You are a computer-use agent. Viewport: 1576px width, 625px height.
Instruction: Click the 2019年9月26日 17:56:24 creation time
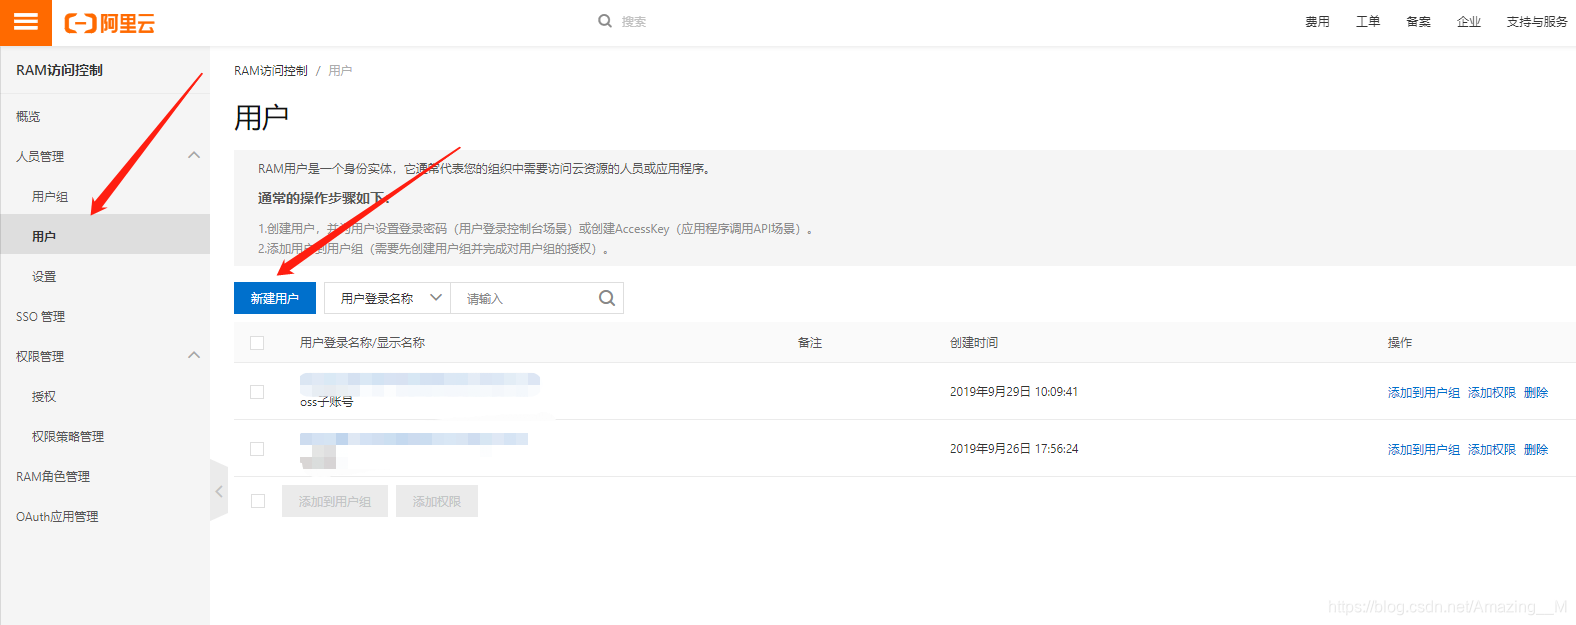[x=1014, y=449]
